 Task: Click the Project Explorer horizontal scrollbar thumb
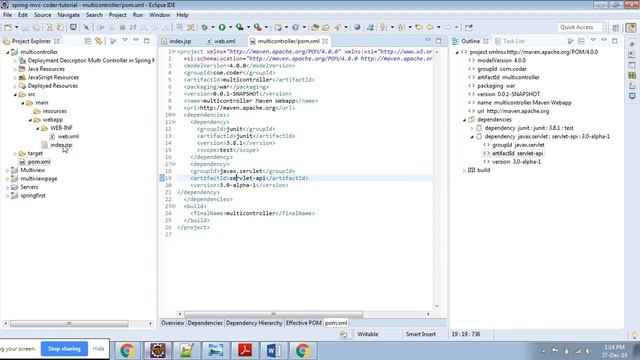pos(69,324)
